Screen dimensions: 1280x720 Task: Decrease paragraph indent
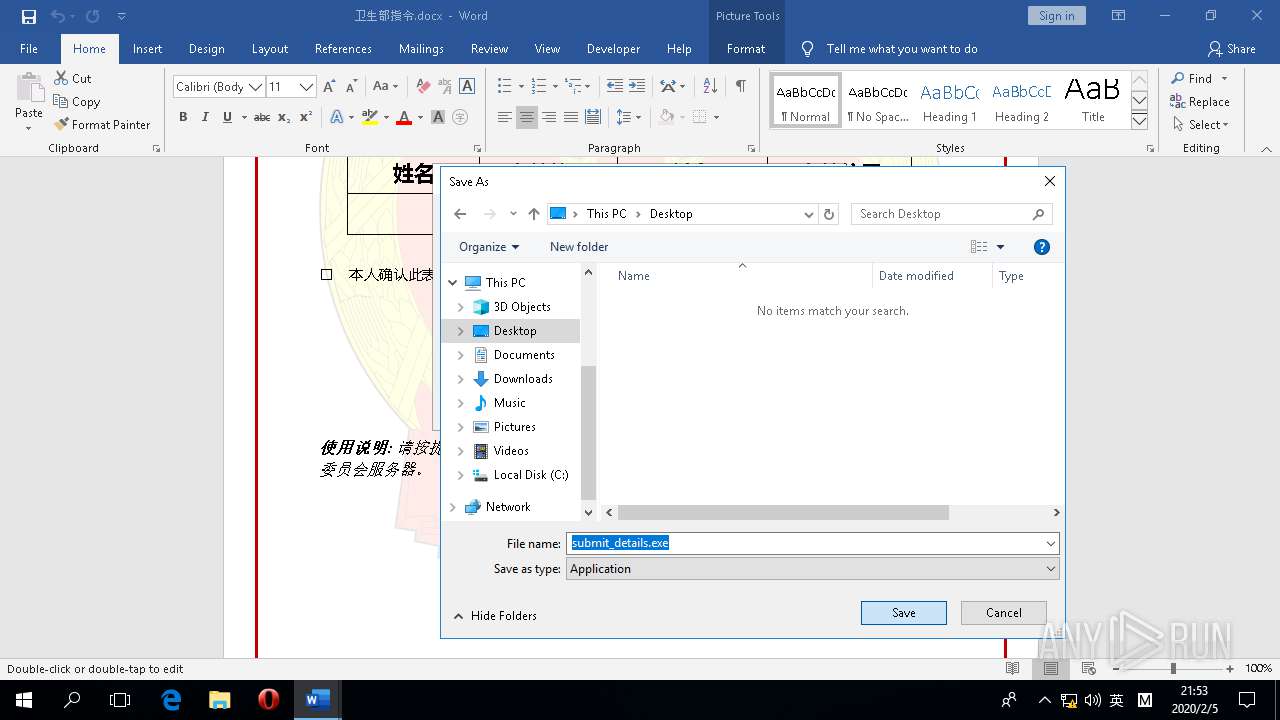point(614,86)
